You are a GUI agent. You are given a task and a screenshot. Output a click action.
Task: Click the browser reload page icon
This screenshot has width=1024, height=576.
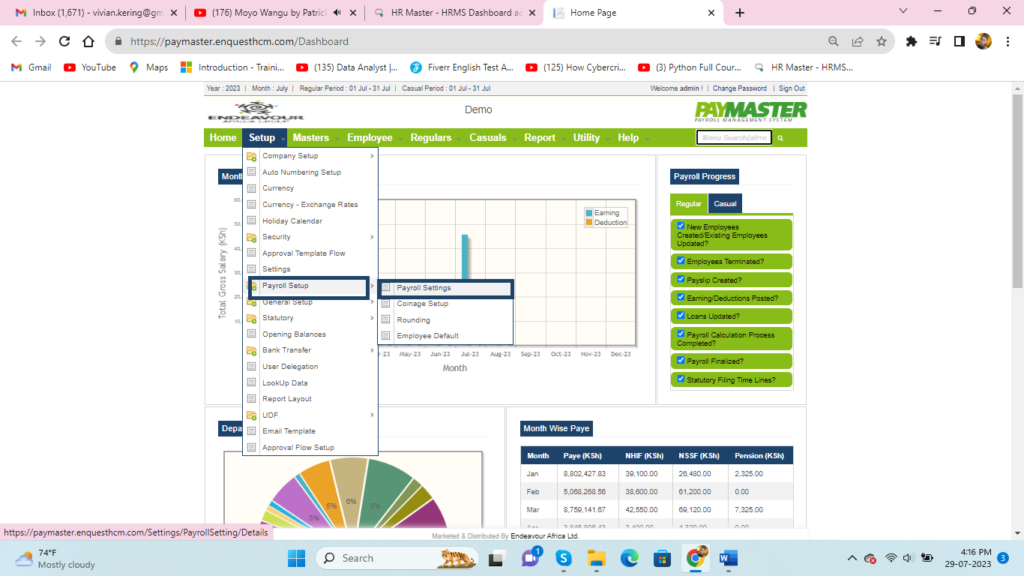click(x=65, y=42)
